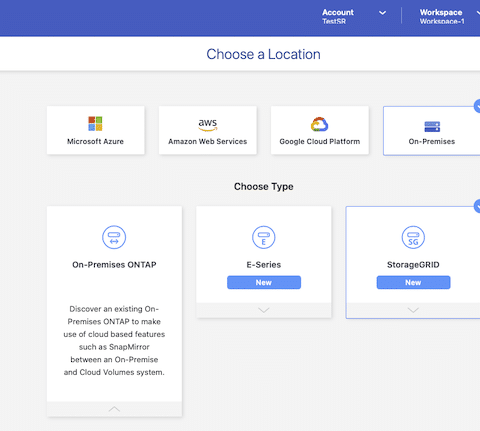Screen dimensions: 480x431
Task: Click the Workspace-1 name
Action: (442, 21)
